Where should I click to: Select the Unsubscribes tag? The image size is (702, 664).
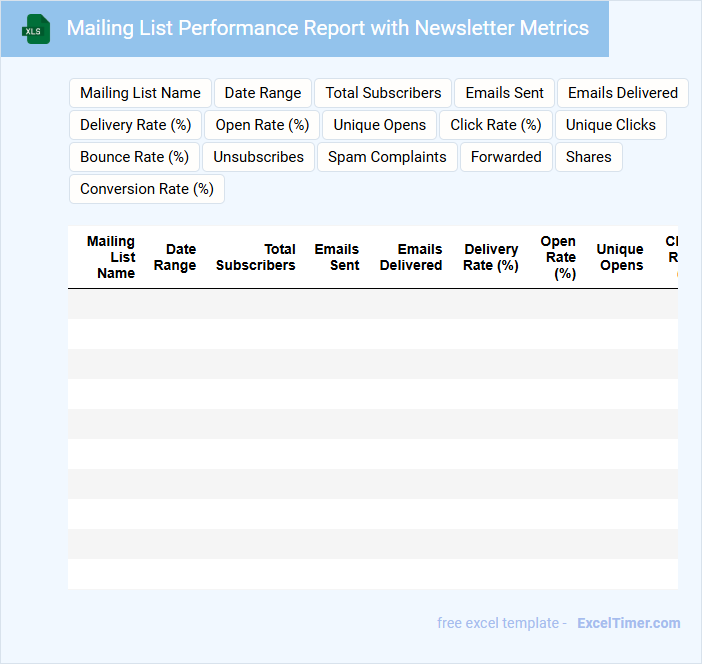coord(258,157)
